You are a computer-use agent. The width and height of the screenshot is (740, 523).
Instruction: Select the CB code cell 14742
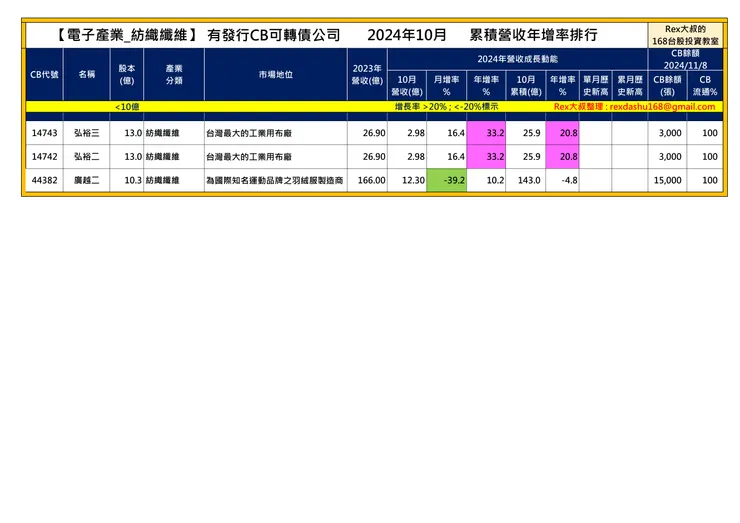pos(44,157)
